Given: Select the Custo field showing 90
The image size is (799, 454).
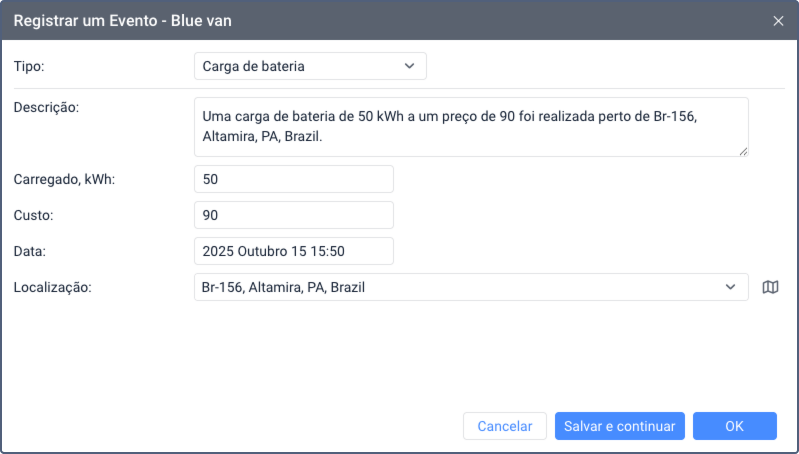Looking at the screenshot, I should 293,215.
